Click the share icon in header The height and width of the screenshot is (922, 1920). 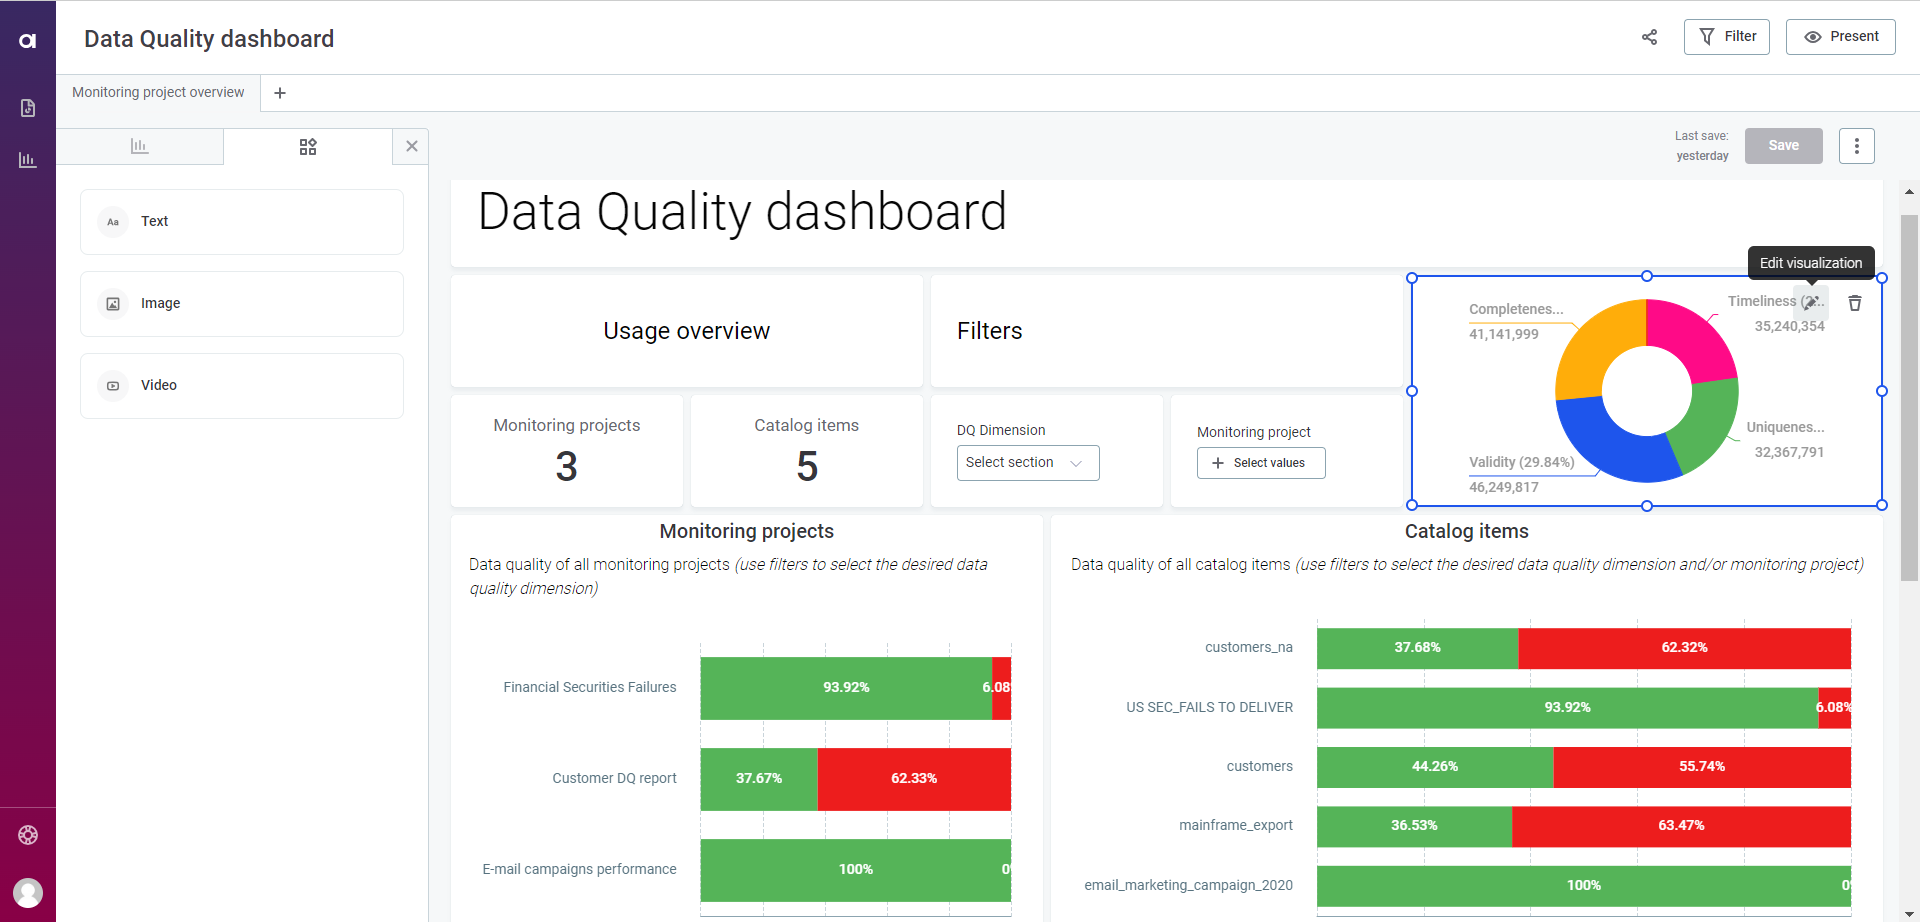(1649, 37)
